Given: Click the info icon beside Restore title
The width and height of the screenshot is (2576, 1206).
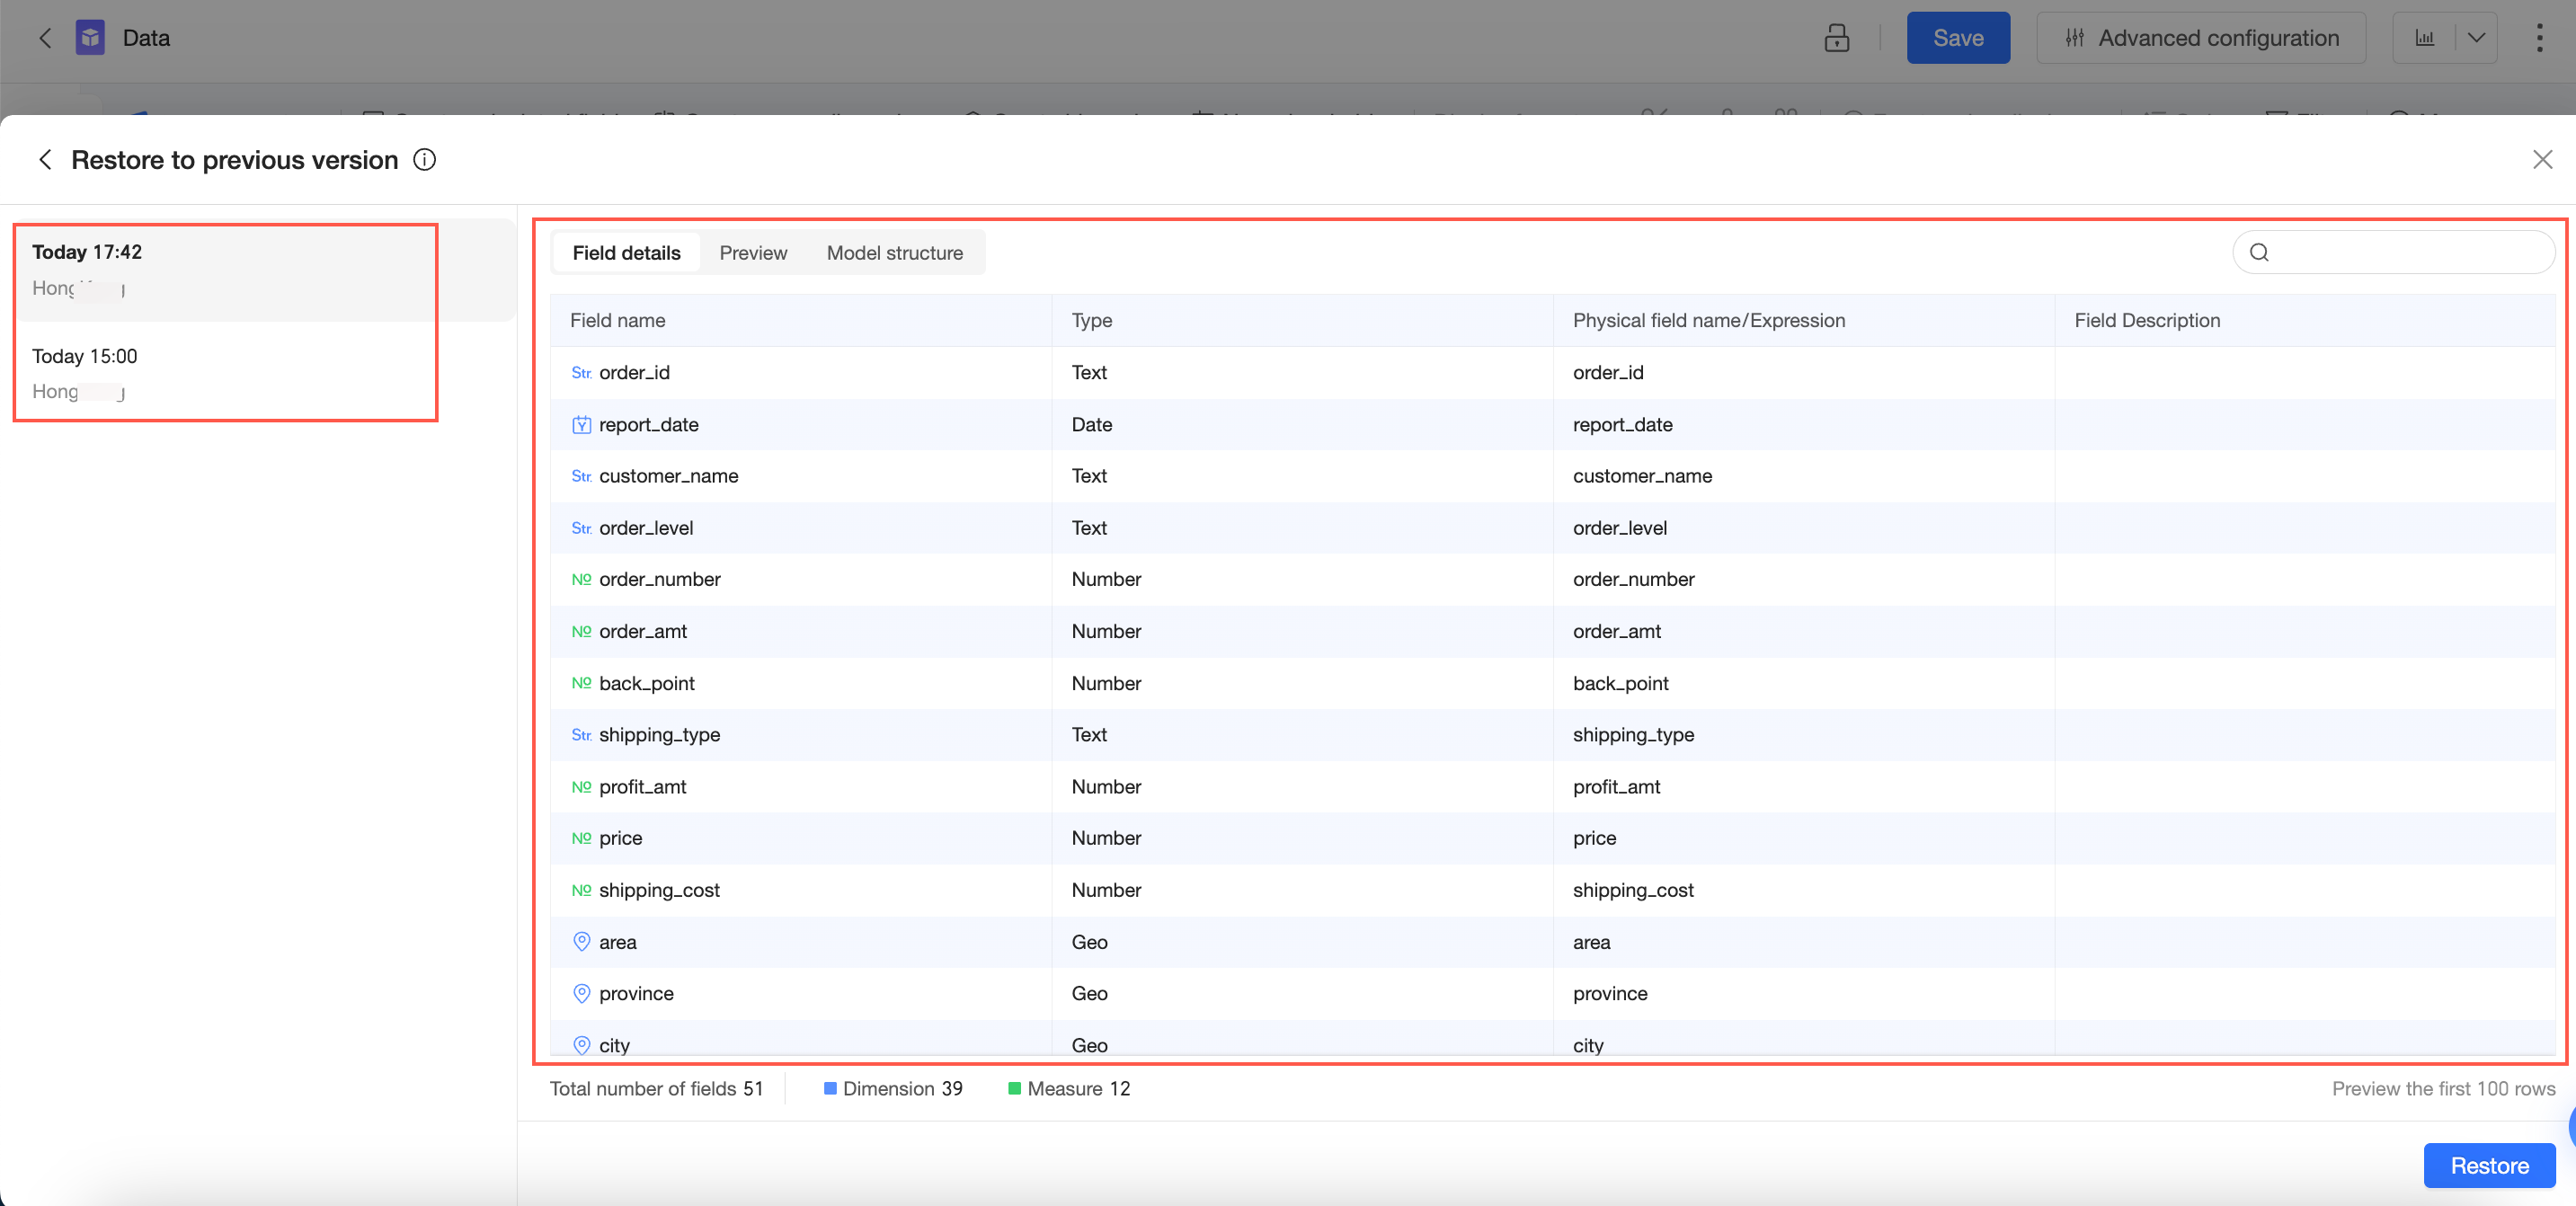Looking at the screenshot, I should coord(424,160).
